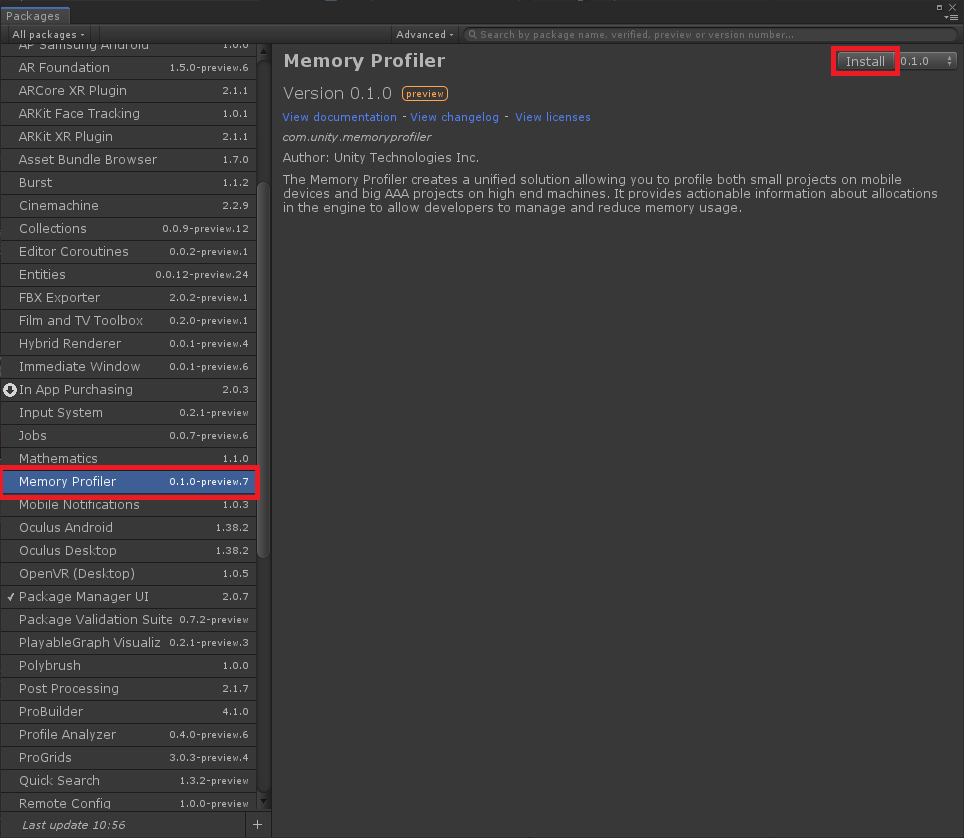Select the Burst package

pyautogui.click(x=128, y=183)
